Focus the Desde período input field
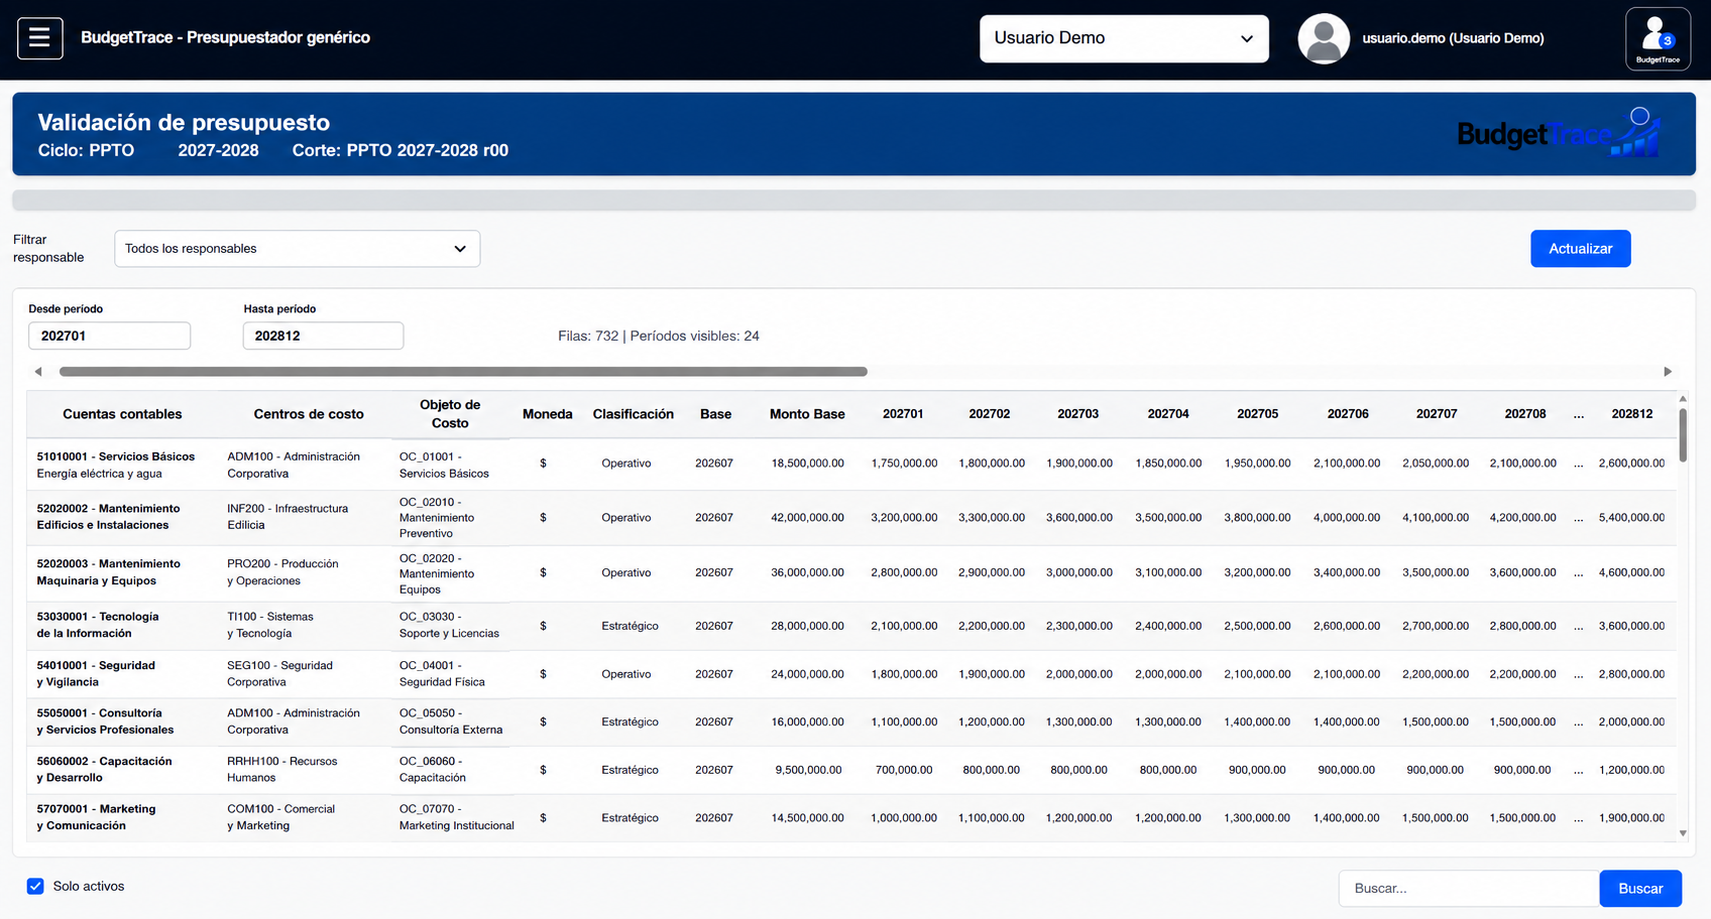The height and width of the screenshot is (919, 1711). tap(109, 336)
